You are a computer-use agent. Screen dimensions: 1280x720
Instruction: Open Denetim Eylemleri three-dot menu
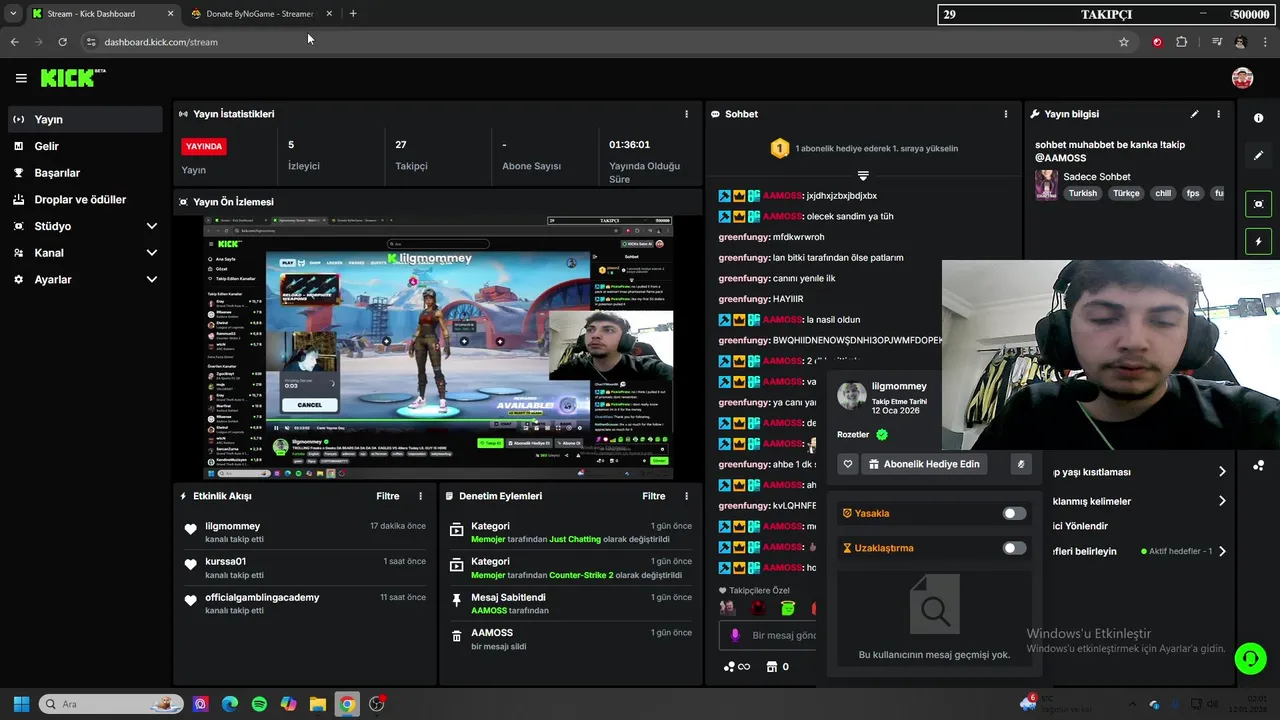click(x=686, y=496)
